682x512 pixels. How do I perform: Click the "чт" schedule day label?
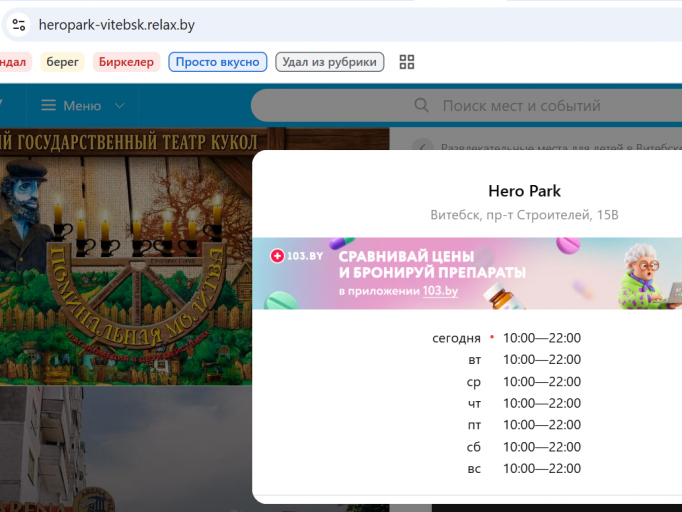click(x=474, y=404)
